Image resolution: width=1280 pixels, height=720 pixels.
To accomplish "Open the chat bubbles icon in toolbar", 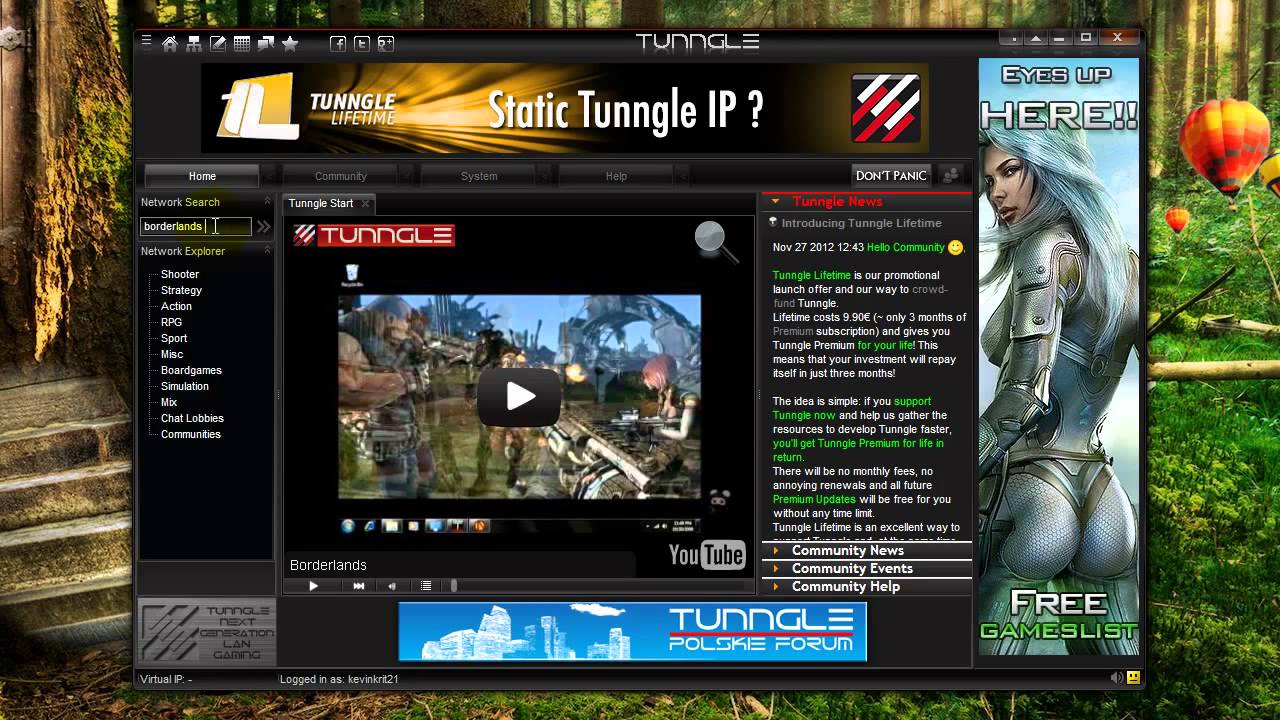I will 266,43.
